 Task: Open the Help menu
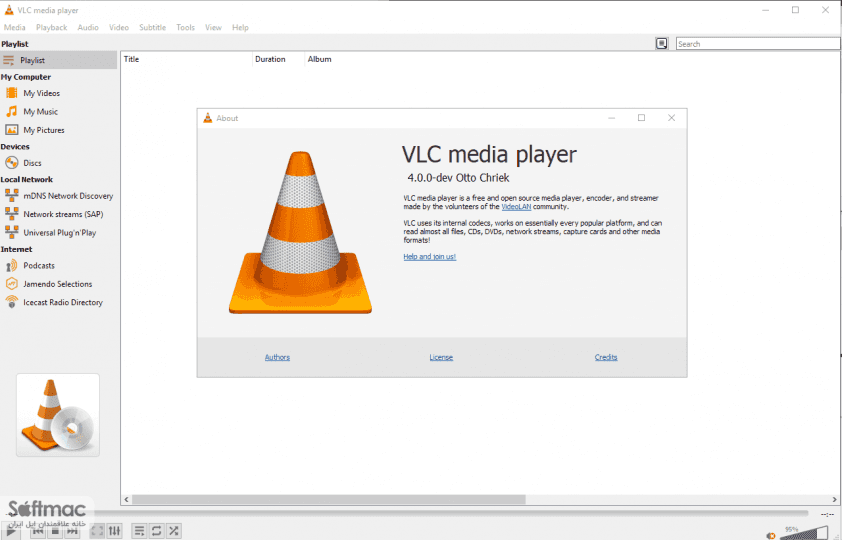click(240, 27)
